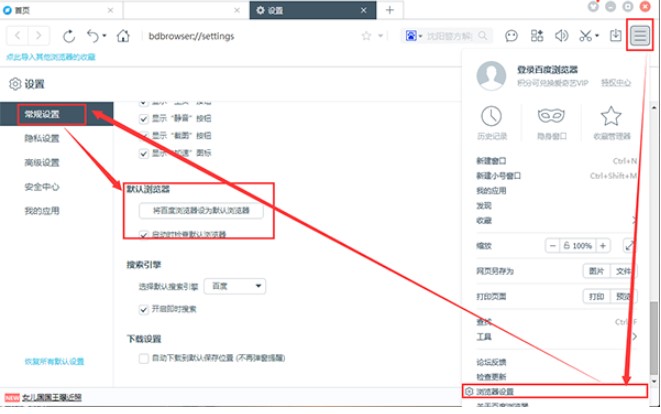Open the app grid toolbar icon
The width and height of the screenshot is (661, 414).
coord(537,36)
